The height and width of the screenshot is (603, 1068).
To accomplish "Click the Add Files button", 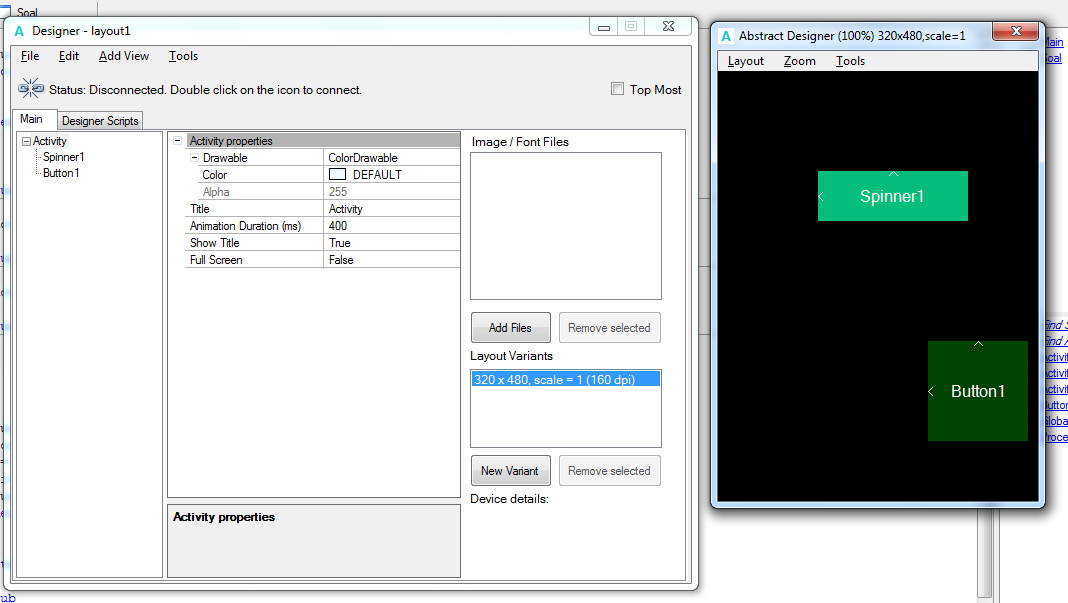I will point(510,328).
